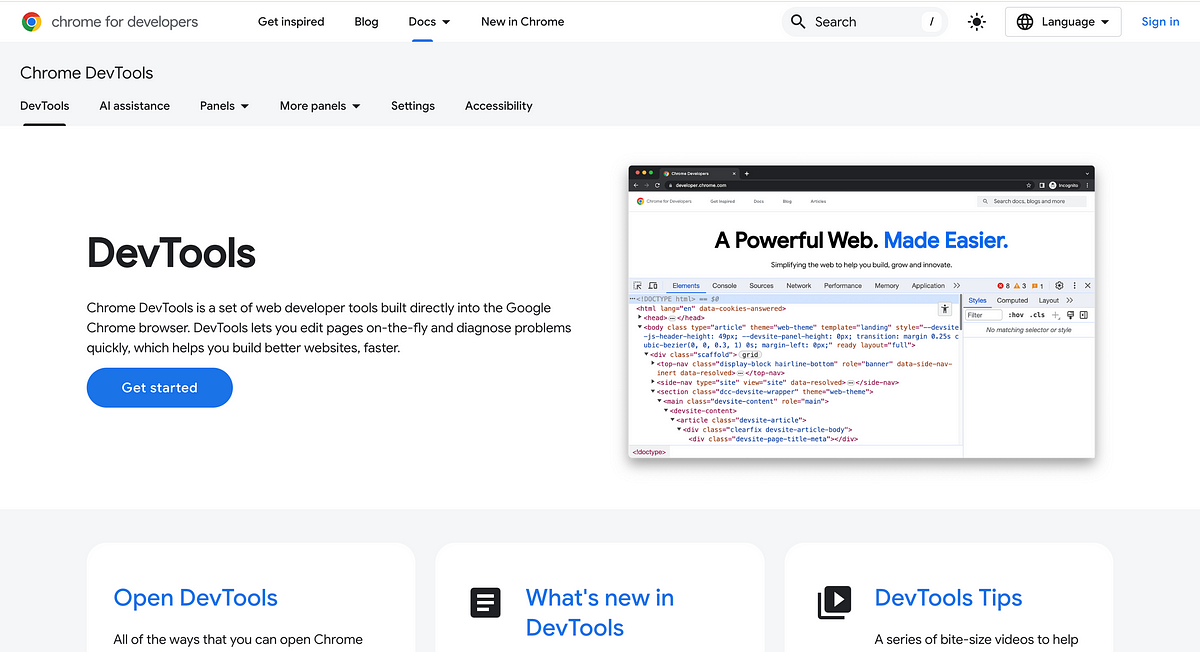Go to the Settings tab

(413, 105)
